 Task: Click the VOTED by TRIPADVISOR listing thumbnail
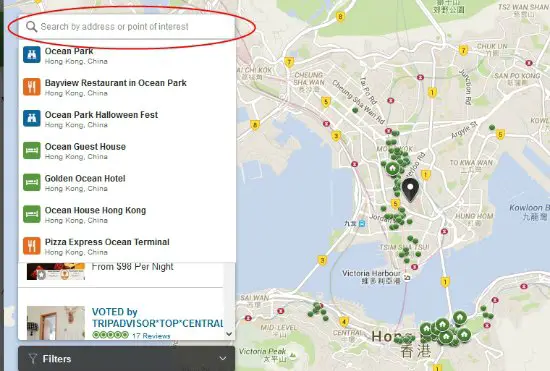[56, 323]
